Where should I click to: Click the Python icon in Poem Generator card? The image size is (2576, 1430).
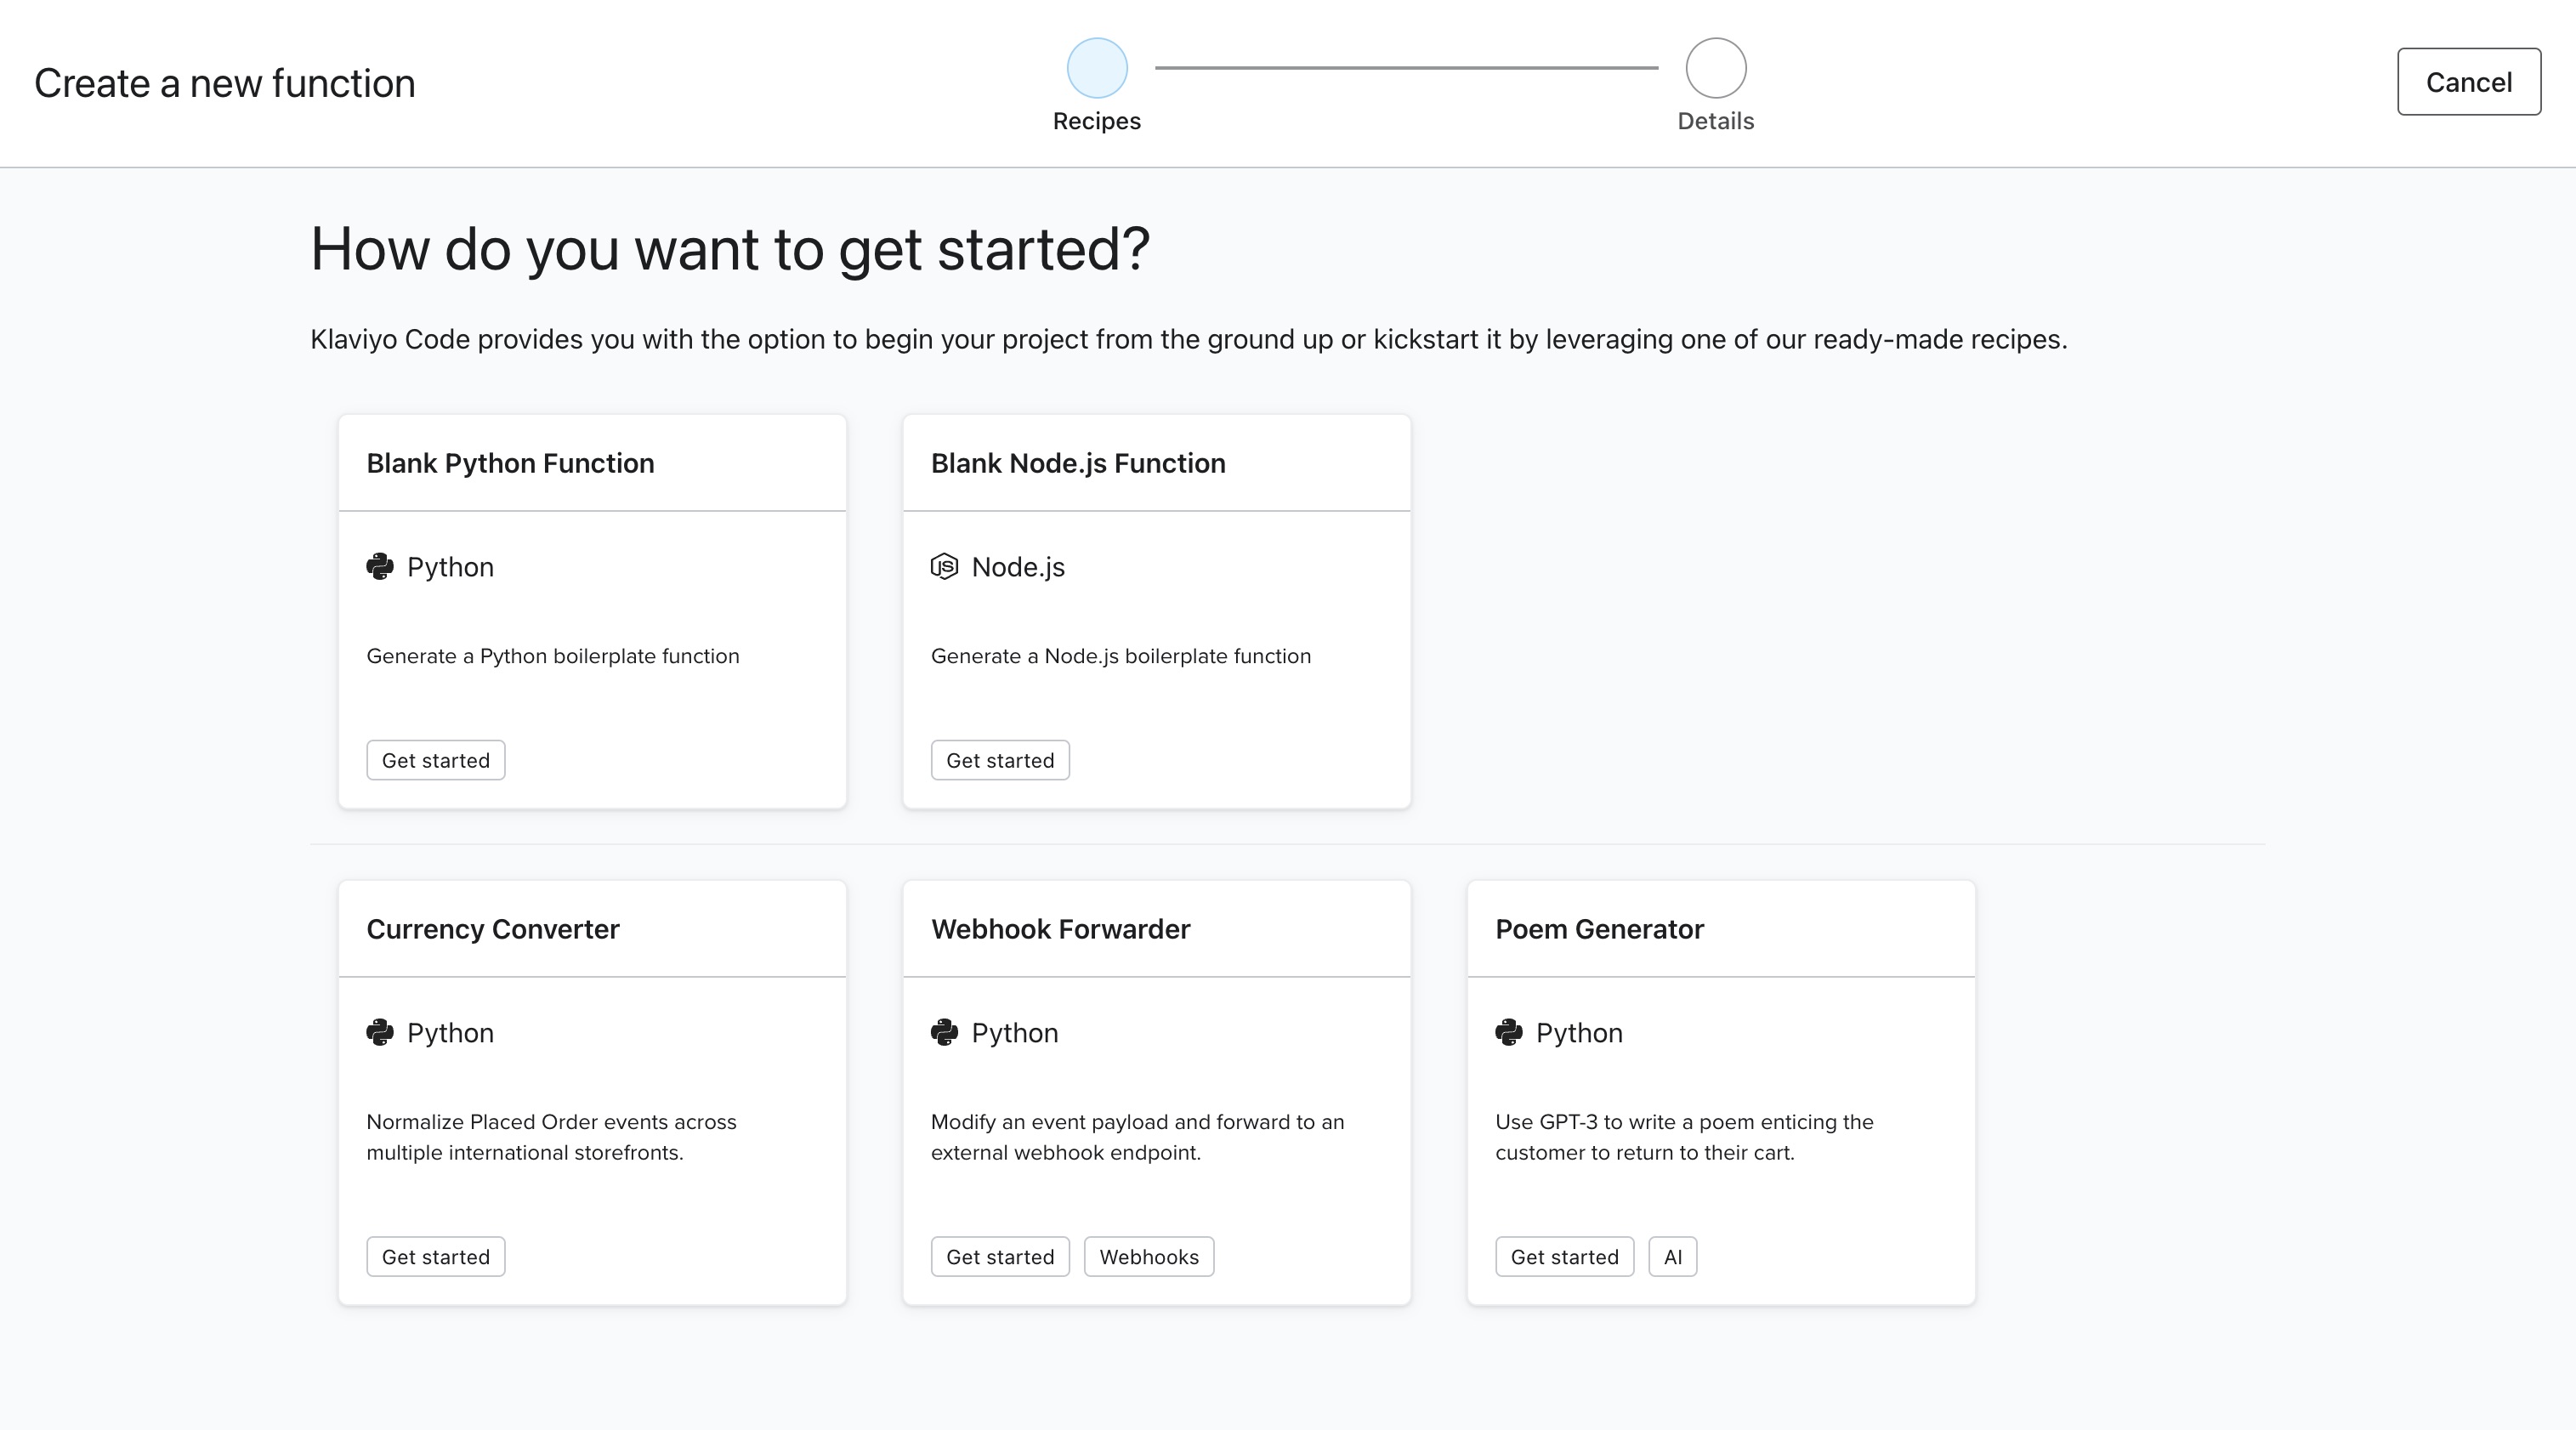(x=1509, y=1033)
